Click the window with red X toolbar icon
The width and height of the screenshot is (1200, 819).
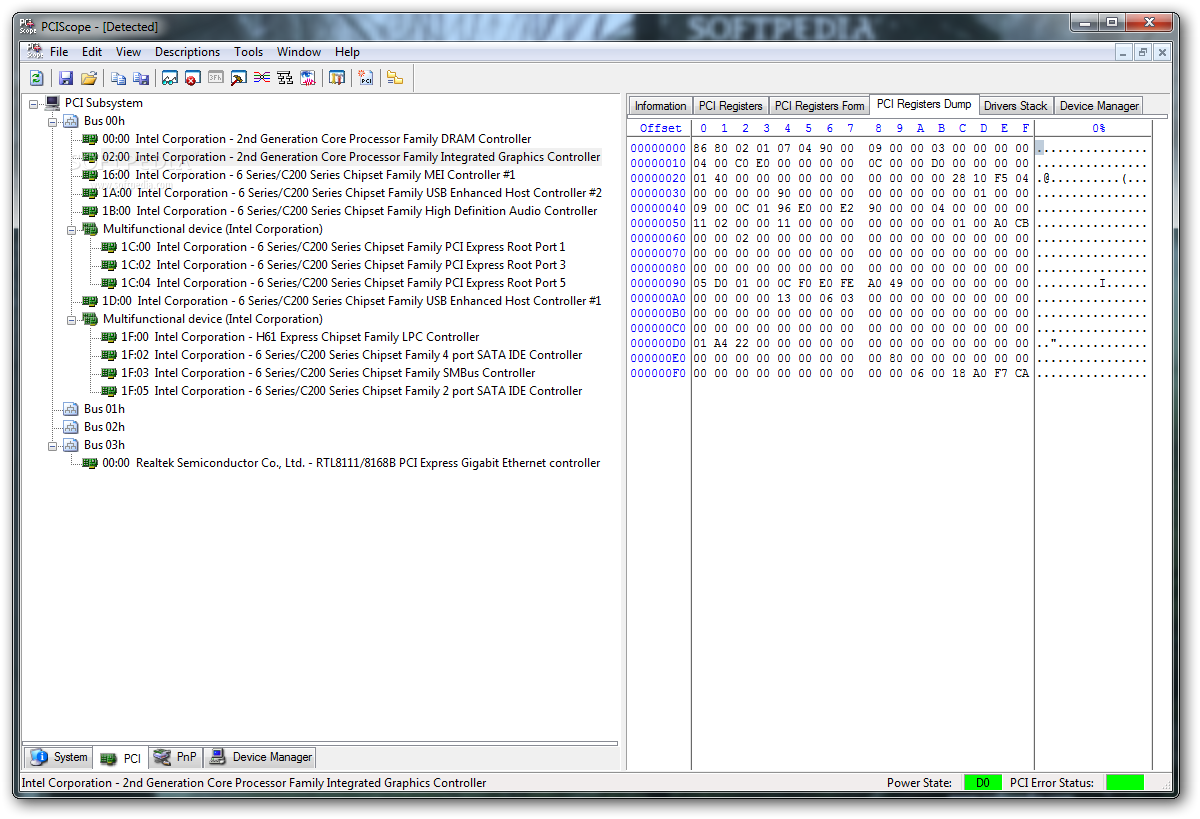click(192, 78)
